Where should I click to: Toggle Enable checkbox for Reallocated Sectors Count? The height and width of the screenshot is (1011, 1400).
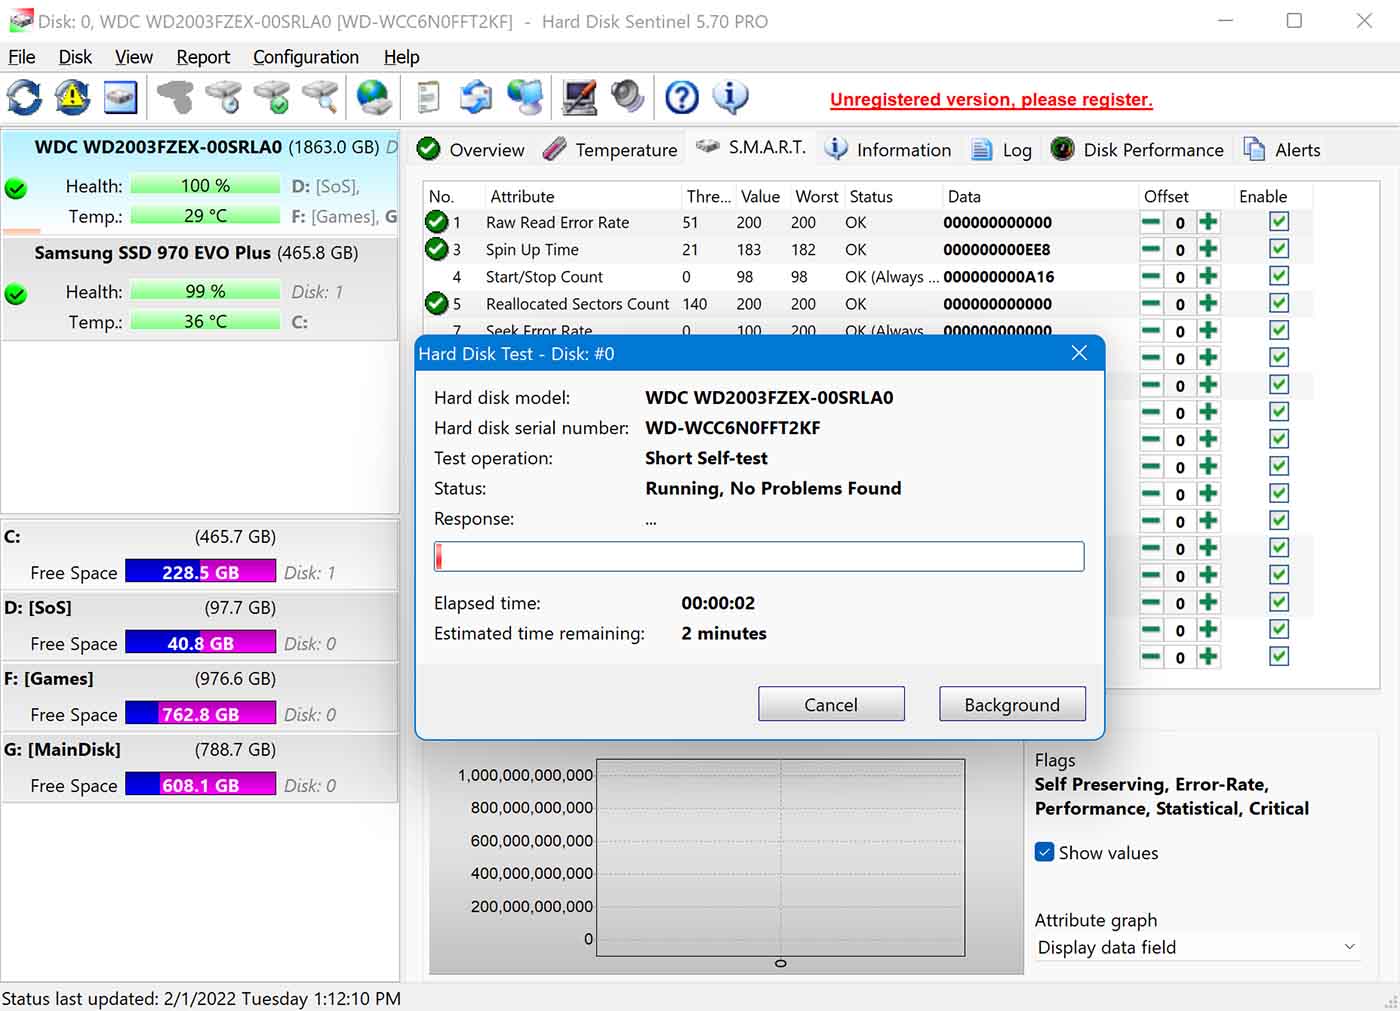tap(1279, 303)
